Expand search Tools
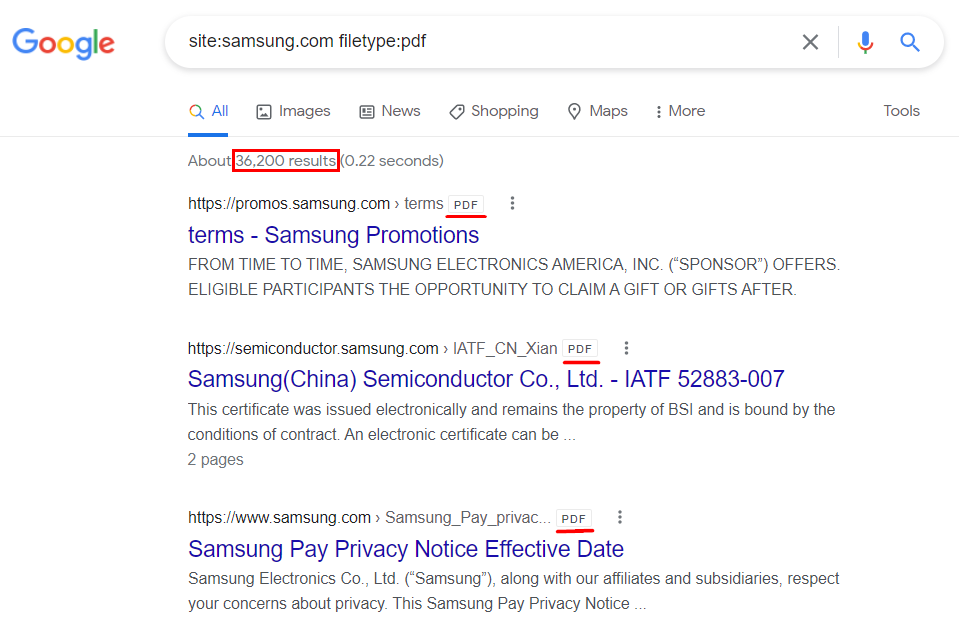 [x=900, y=111]
